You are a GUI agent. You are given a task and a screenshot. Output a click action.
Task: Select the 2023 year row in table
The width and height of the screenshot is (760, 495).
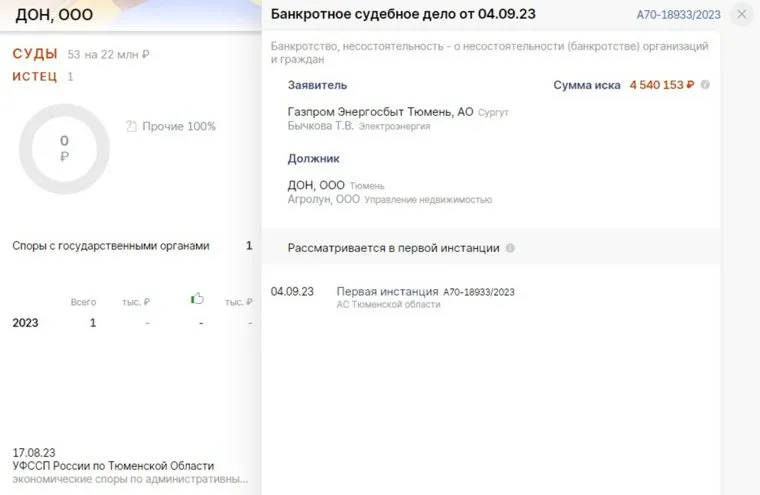point(26,323)
